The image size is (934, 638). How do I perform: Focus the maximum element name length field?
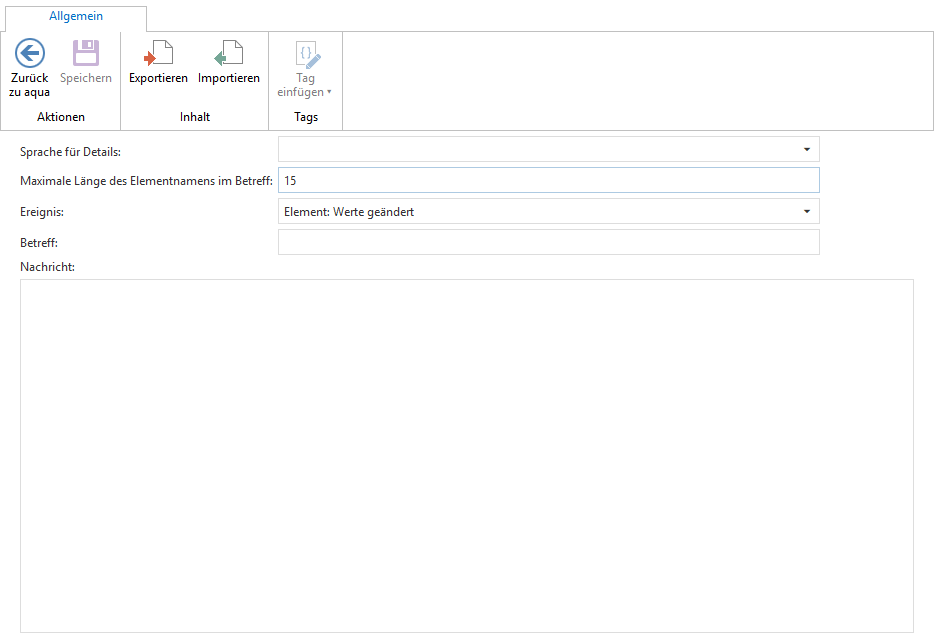click(548, 180)
